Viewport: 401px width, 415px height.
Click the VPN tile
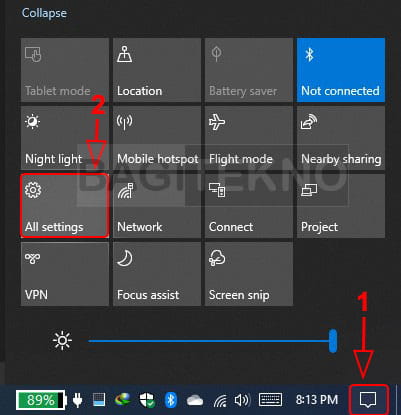point(65,274)
